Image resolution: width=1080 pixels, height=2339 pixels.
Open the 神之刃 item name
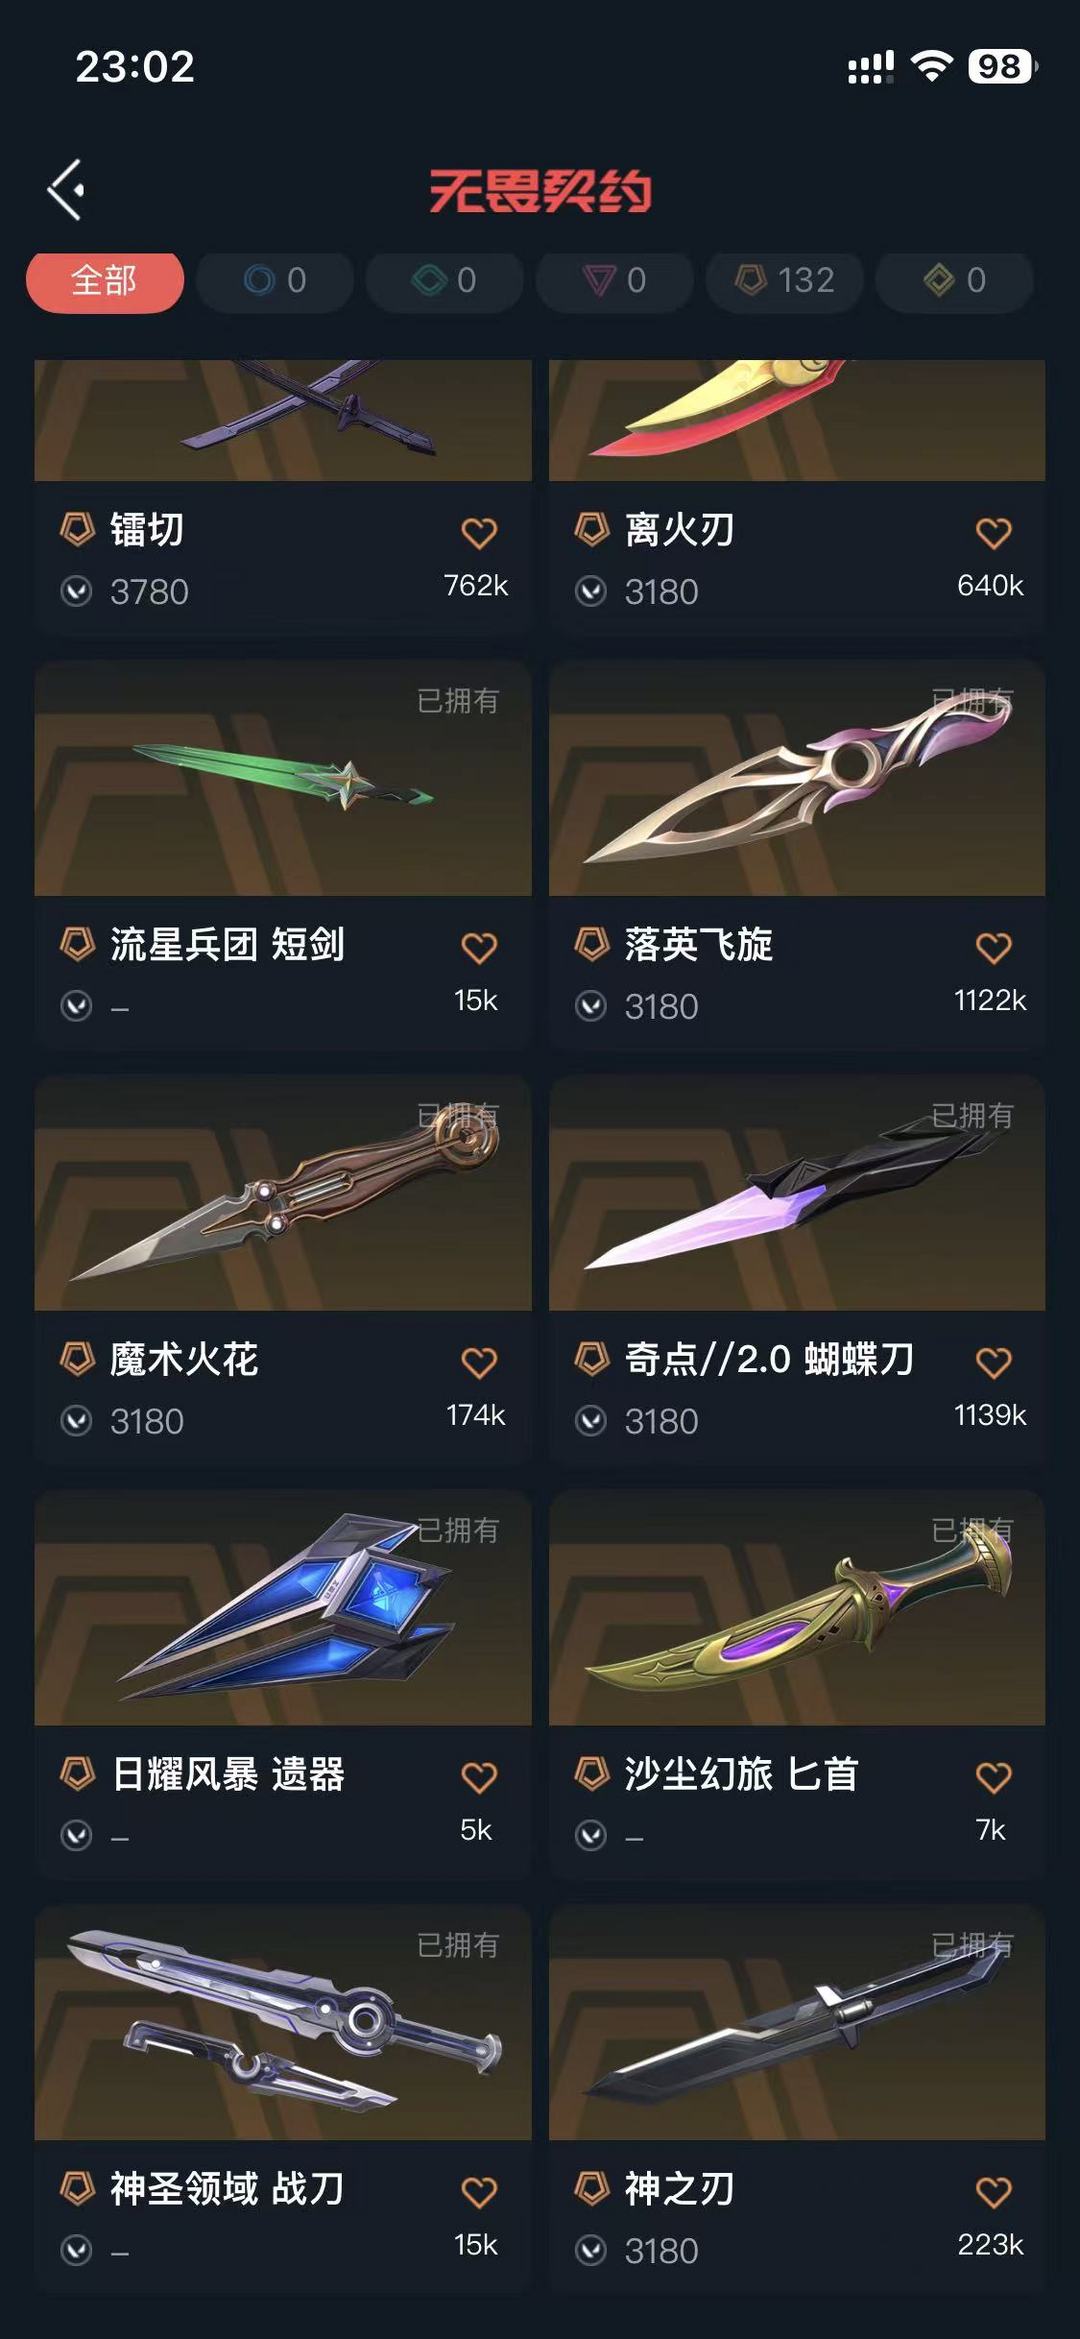[680, 2189]
